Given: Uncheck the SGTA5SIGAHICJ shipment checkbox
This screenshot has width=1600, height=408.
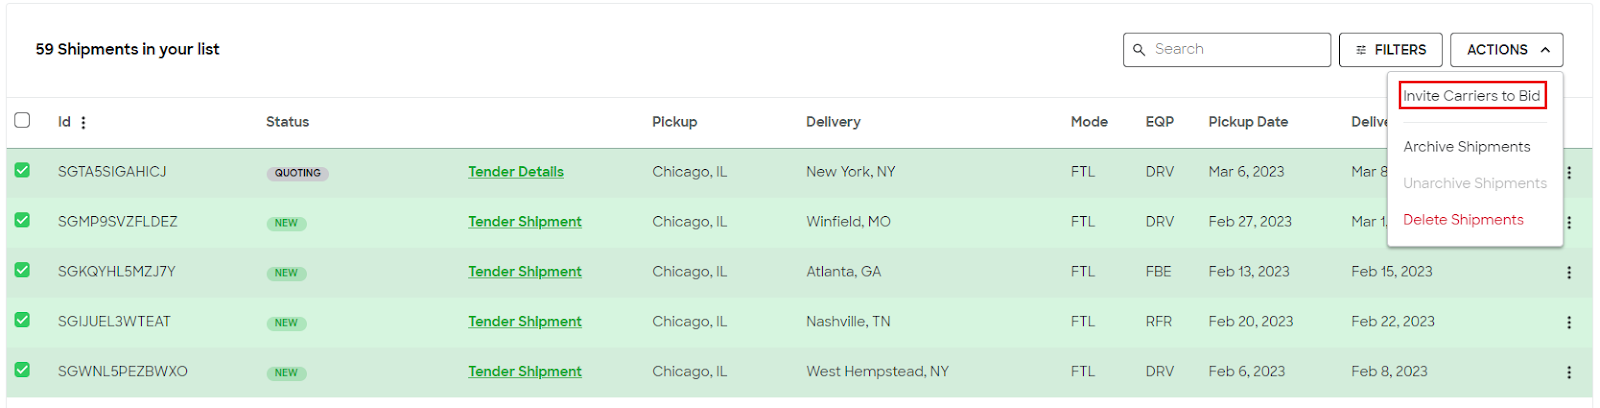Looking at the screenshot, I should [x=22, y=171].
